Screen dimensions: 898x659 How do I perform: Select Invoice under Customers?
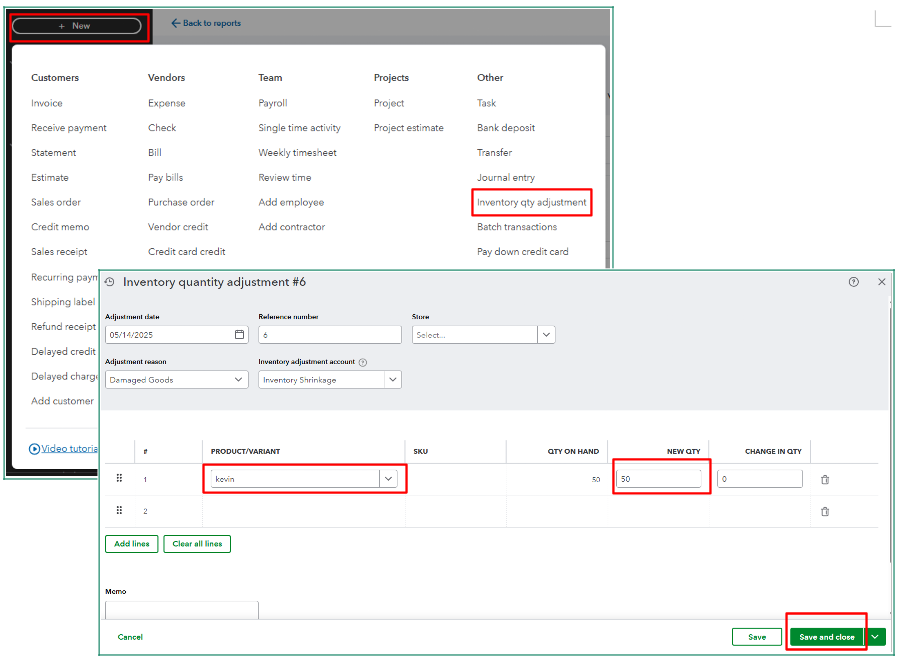pyautogui.click(x=47, y=103)
